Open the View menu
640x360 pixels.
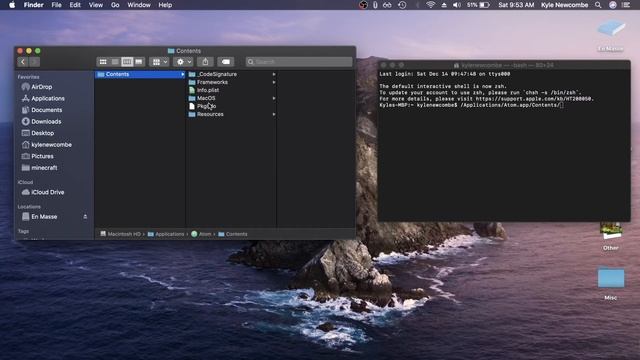[x=96, y=5]
